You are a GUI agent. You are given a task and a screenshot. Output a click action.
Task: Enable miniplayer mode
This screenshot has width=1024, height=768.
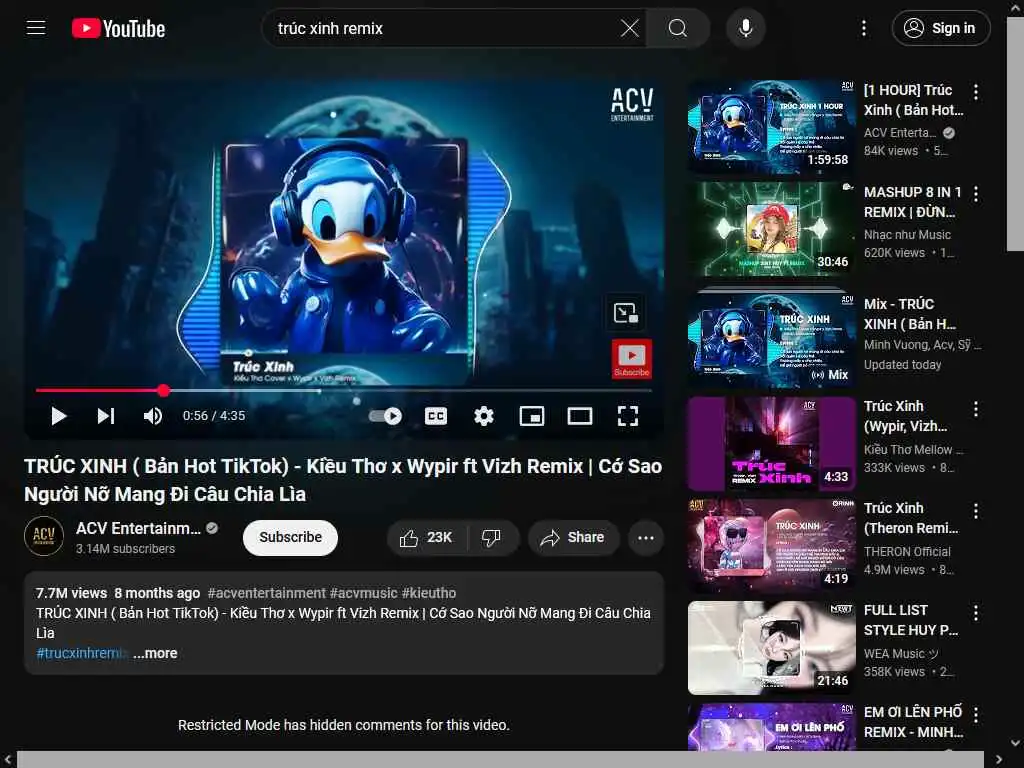point(532,416)
